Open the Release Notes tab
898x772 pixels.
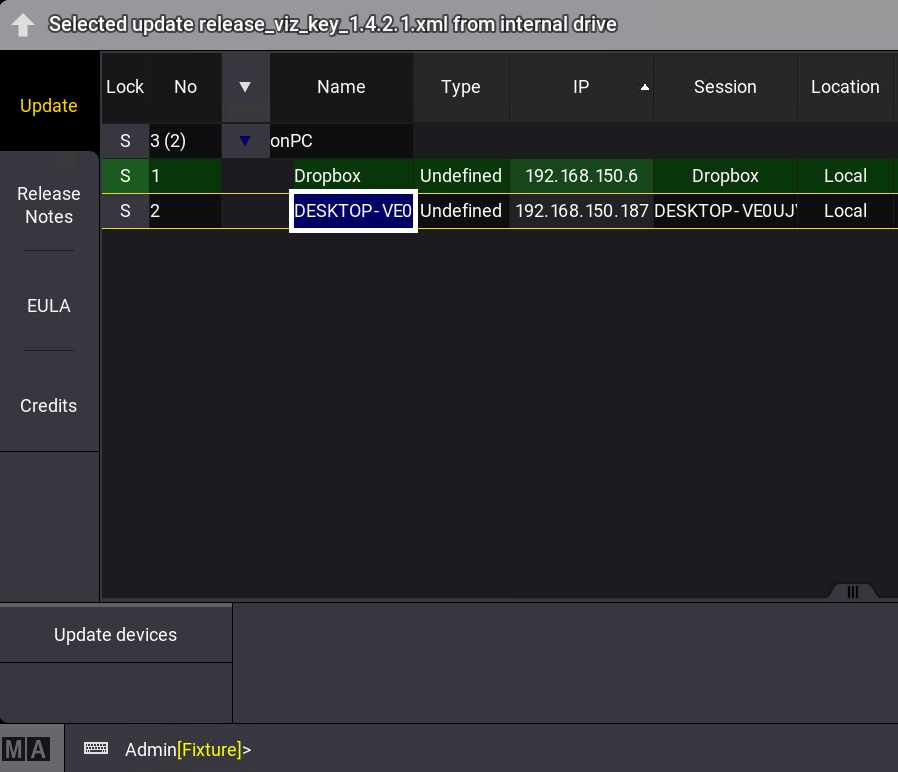(49, 205)
